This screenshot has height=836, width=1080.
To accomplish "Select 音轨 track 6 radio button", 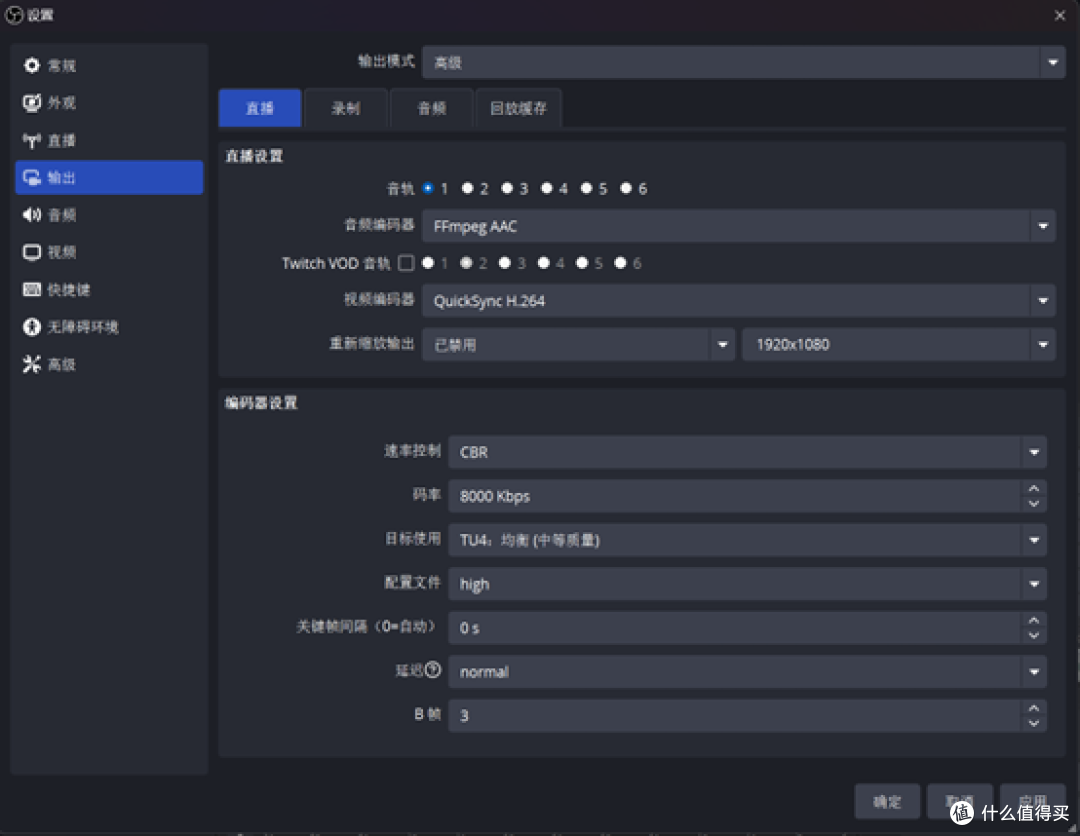I will [x=626, y=188].
